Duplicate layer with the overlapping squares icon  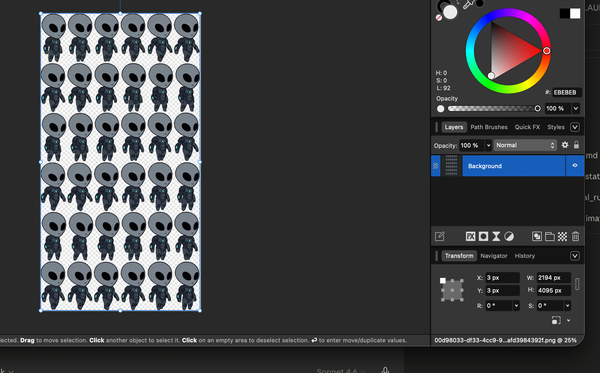tap(537, 236)
